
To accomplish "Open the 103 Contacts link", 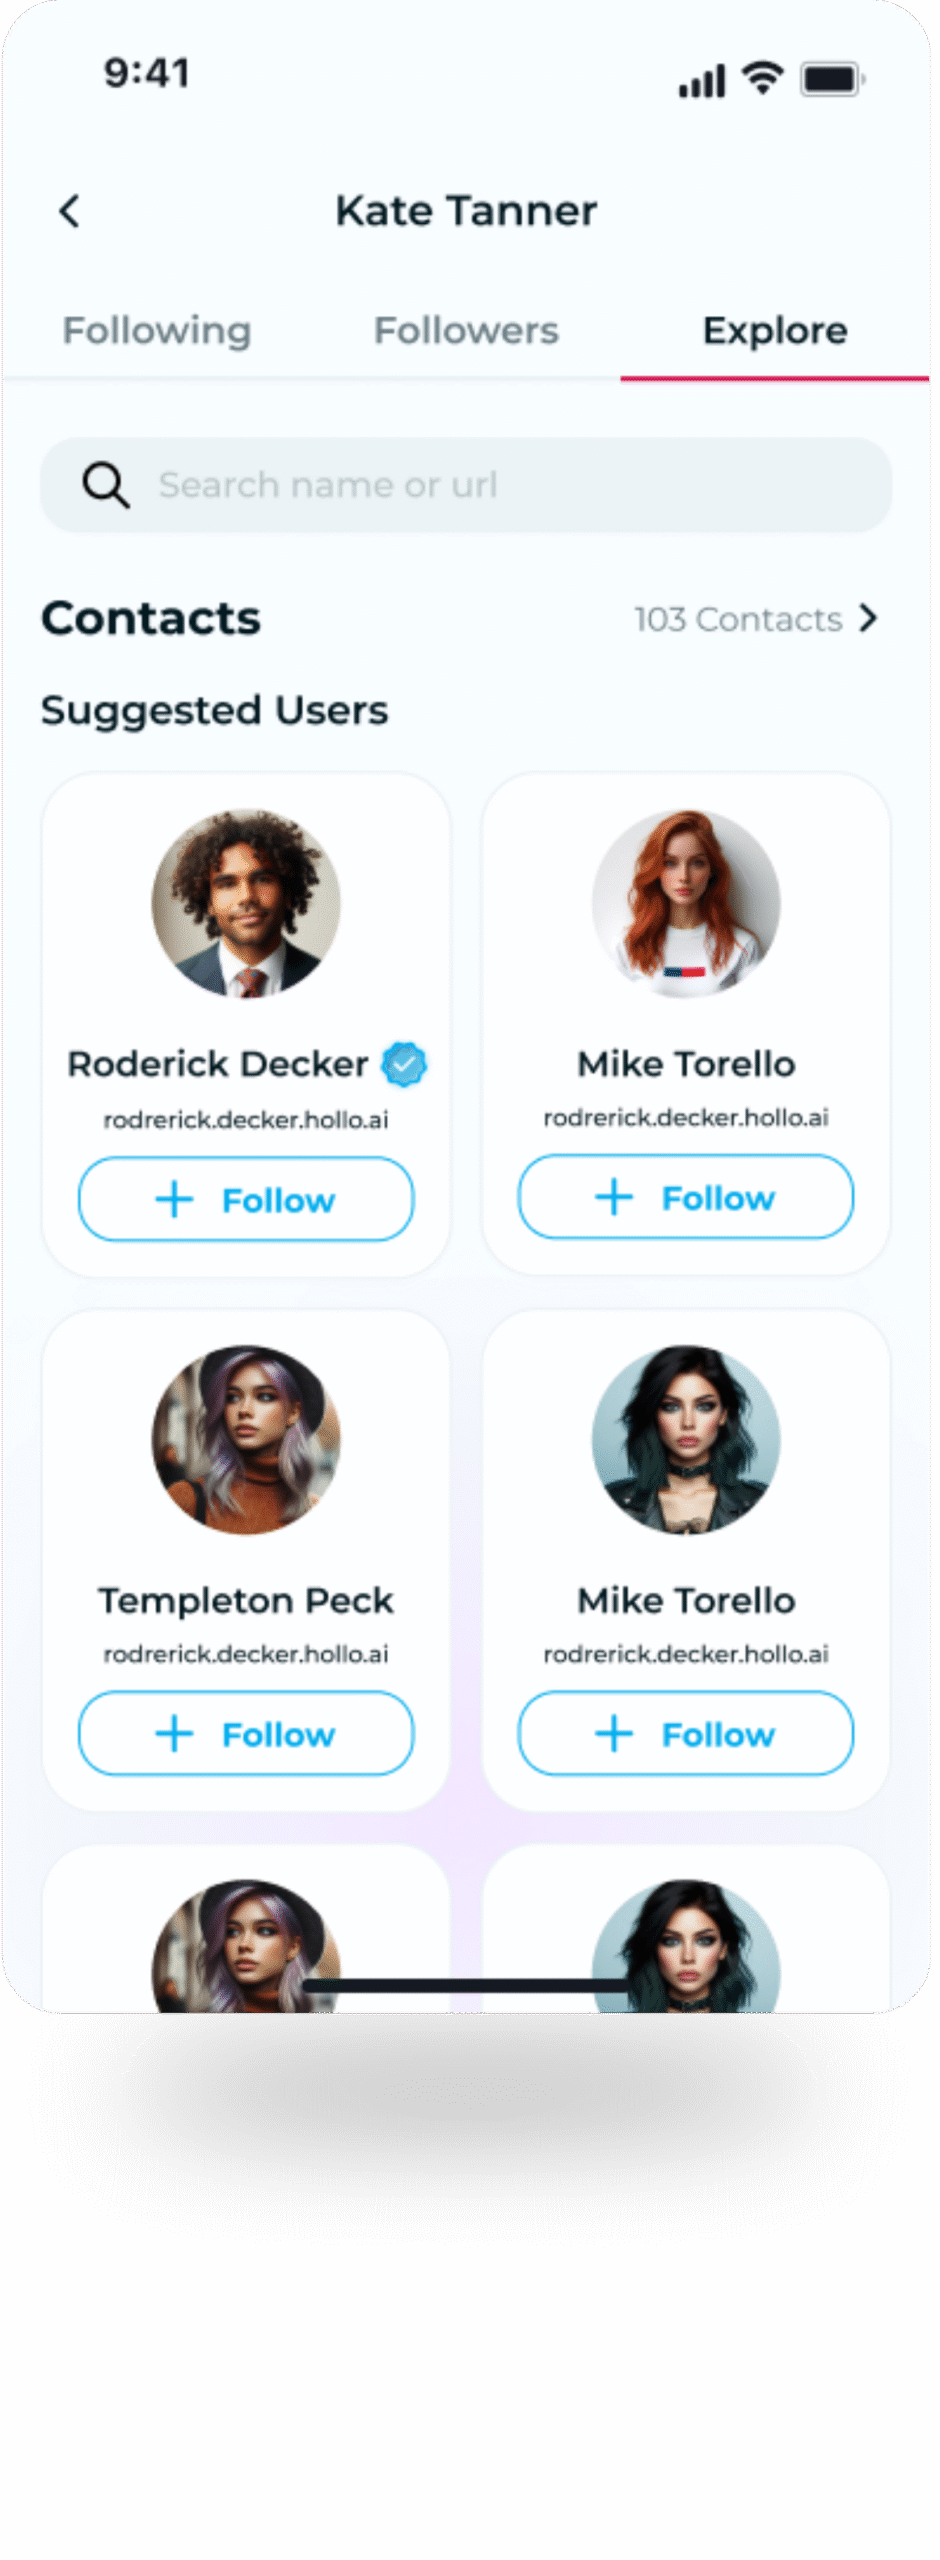I will [738, 620].
